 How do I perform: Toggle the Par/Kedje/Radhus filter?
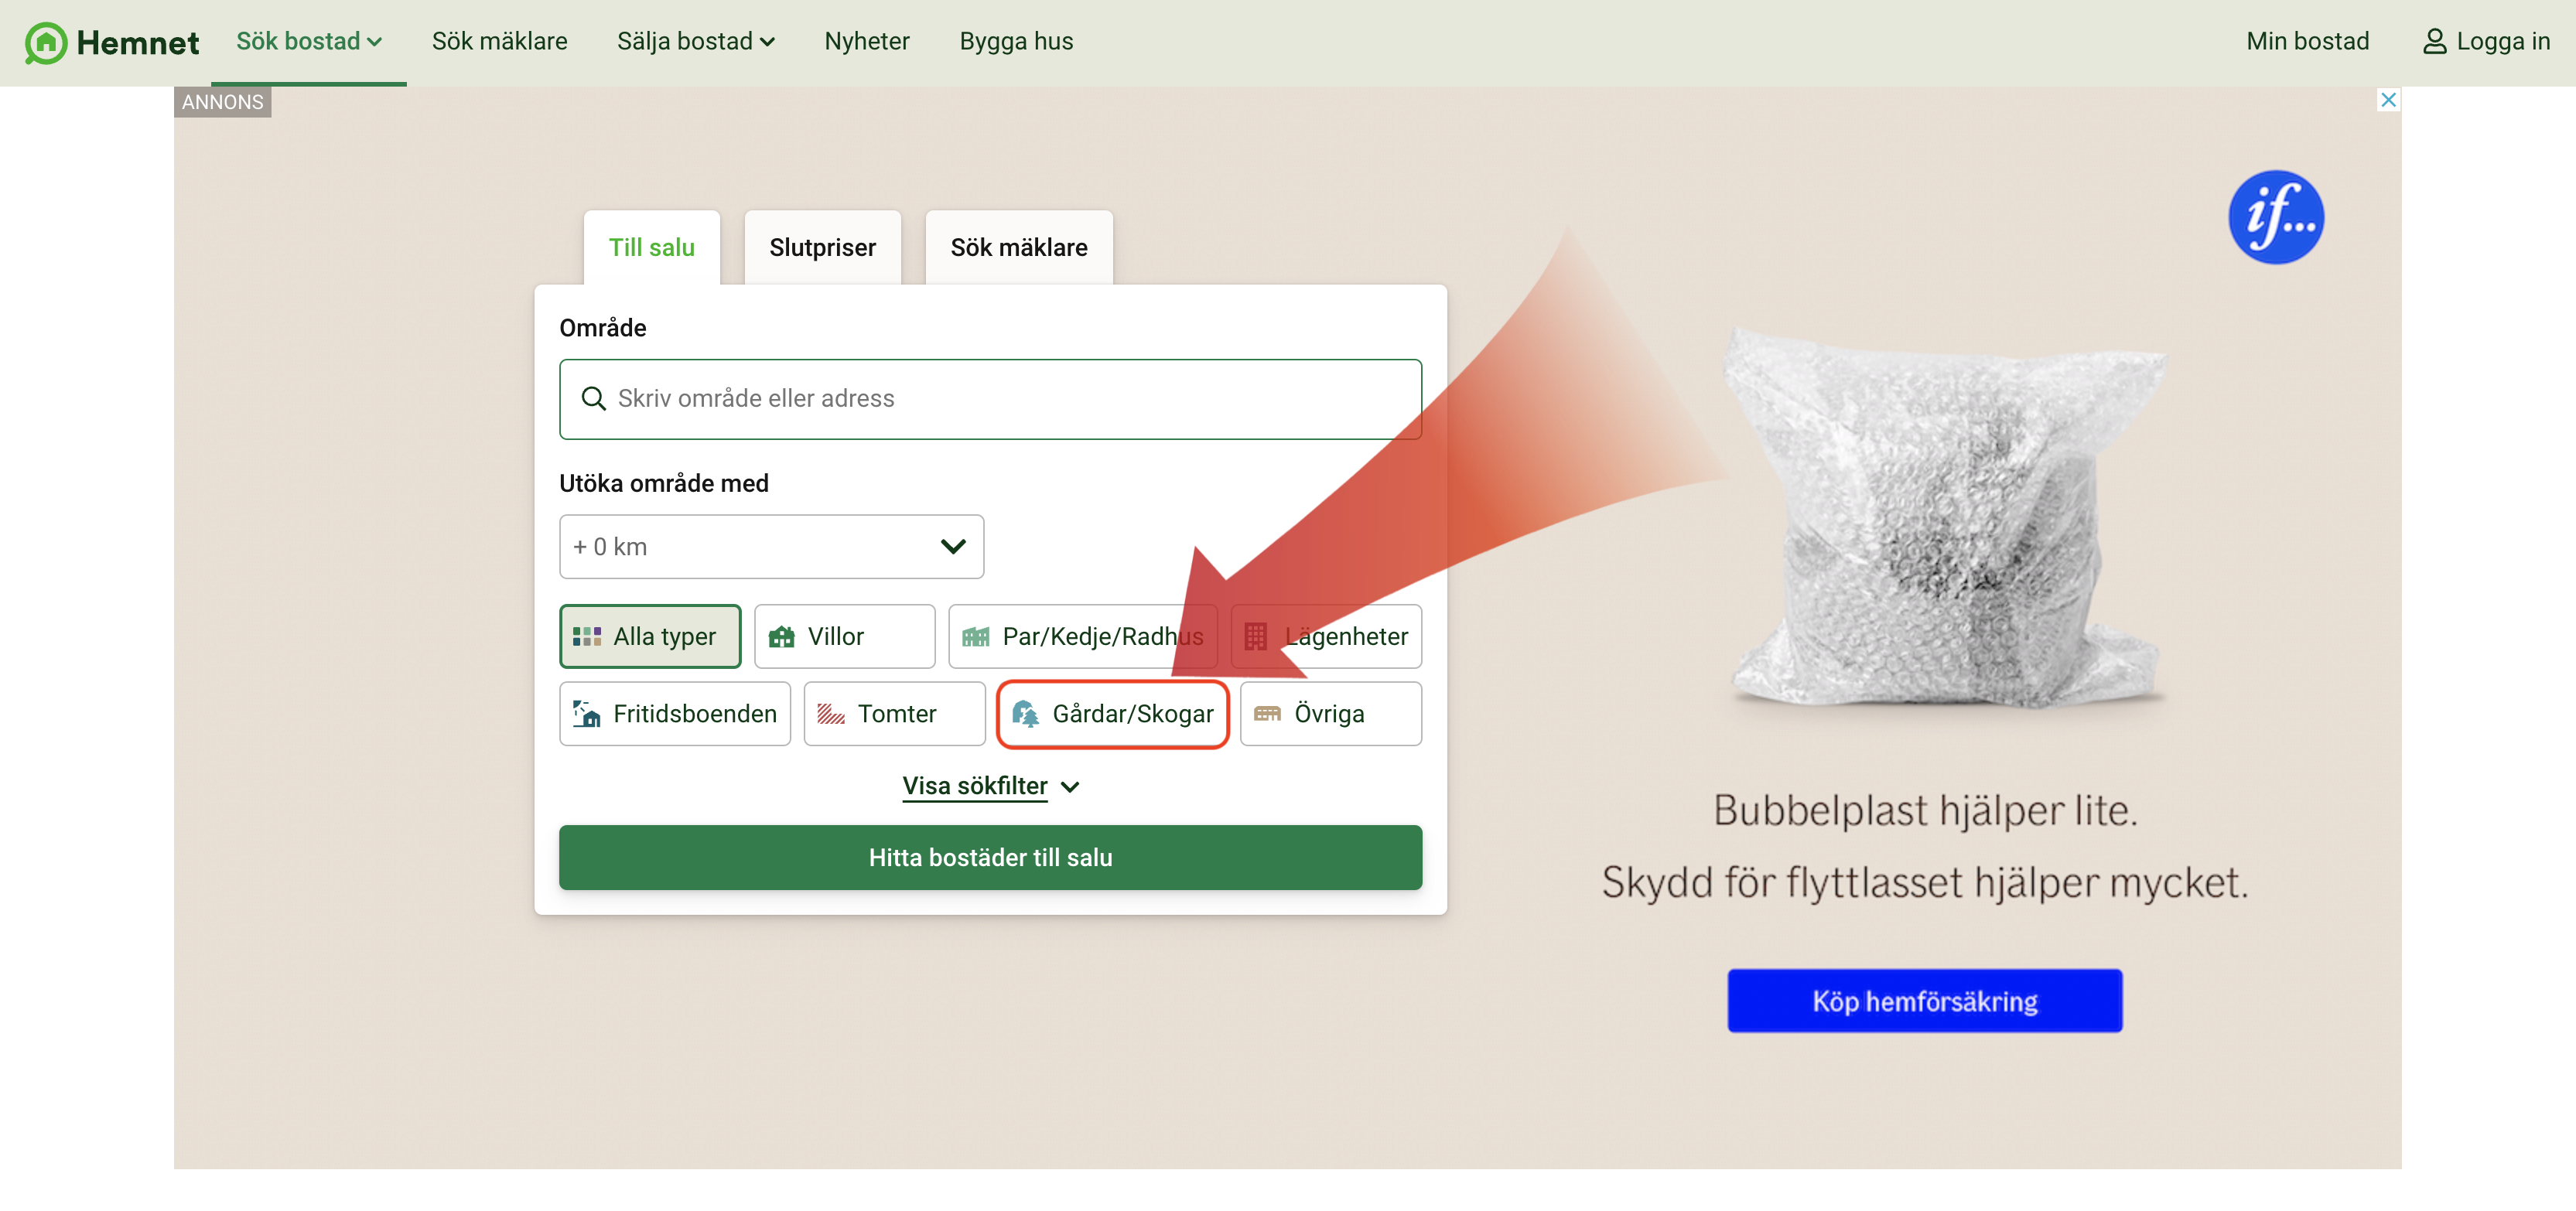(1082, 637)
